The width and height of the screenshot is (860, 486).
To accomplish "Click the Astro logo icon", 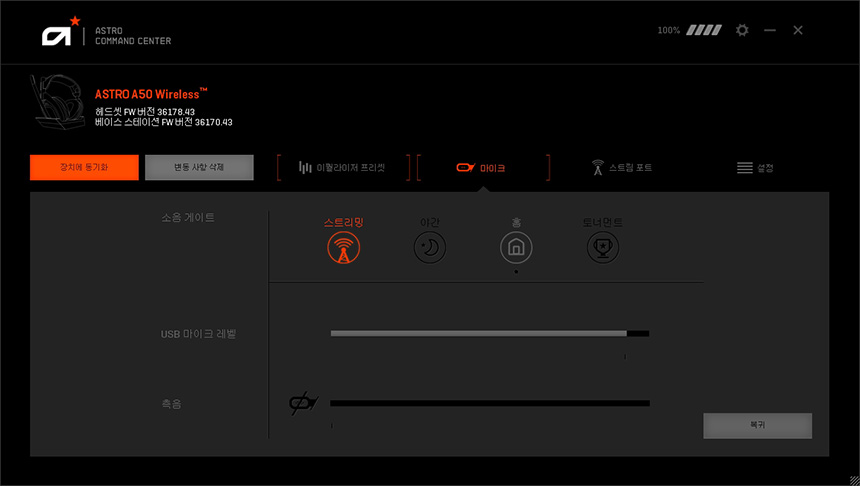I will (x=61, y=31).
